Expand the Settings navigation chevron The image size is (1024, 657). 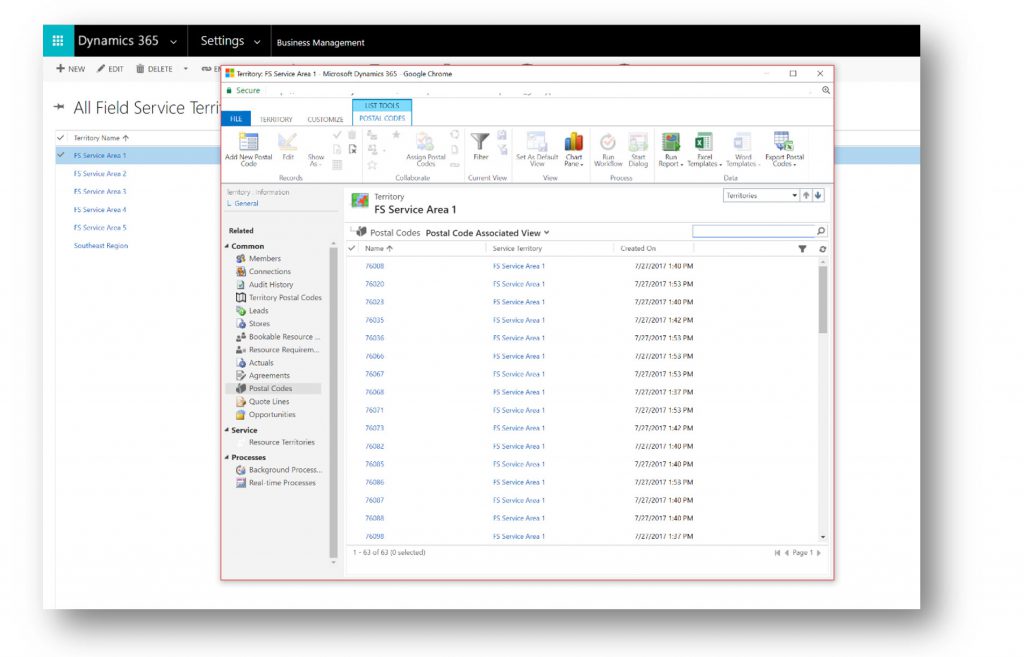257,42
